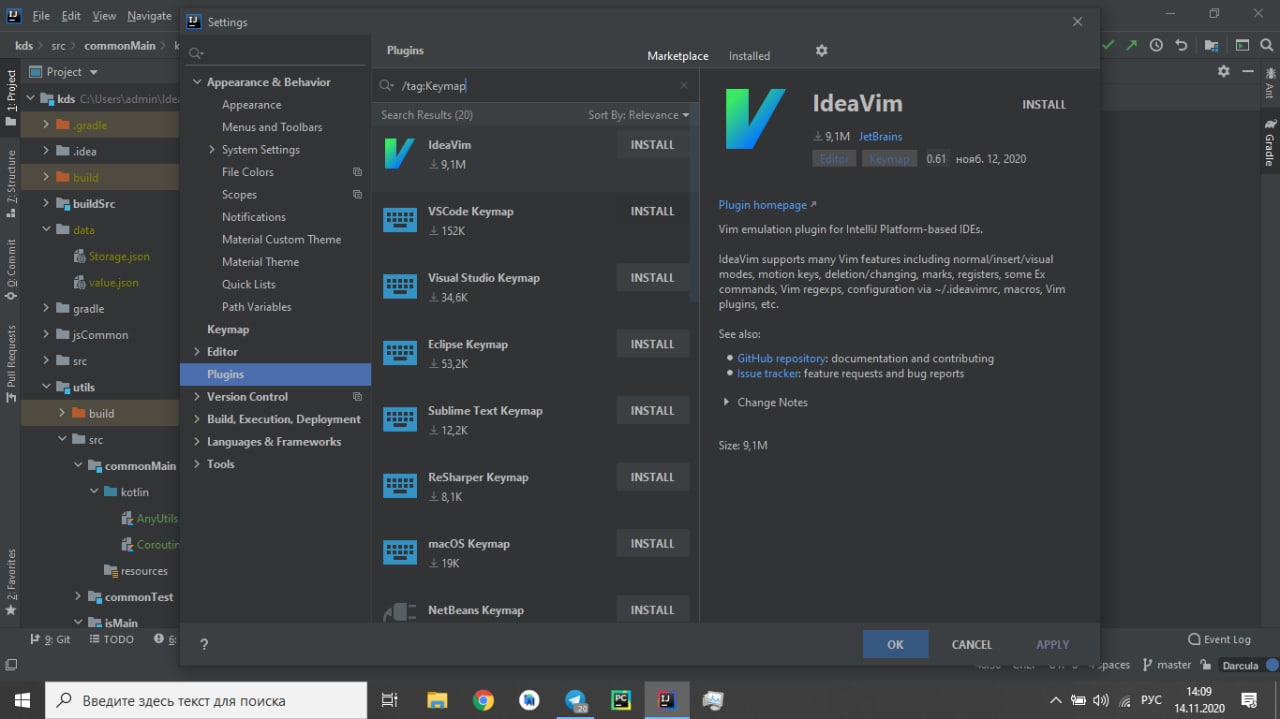Screen dimensions: 1280x719
Task: Click the Rollback undo arrow icon
Action: 1181,45
